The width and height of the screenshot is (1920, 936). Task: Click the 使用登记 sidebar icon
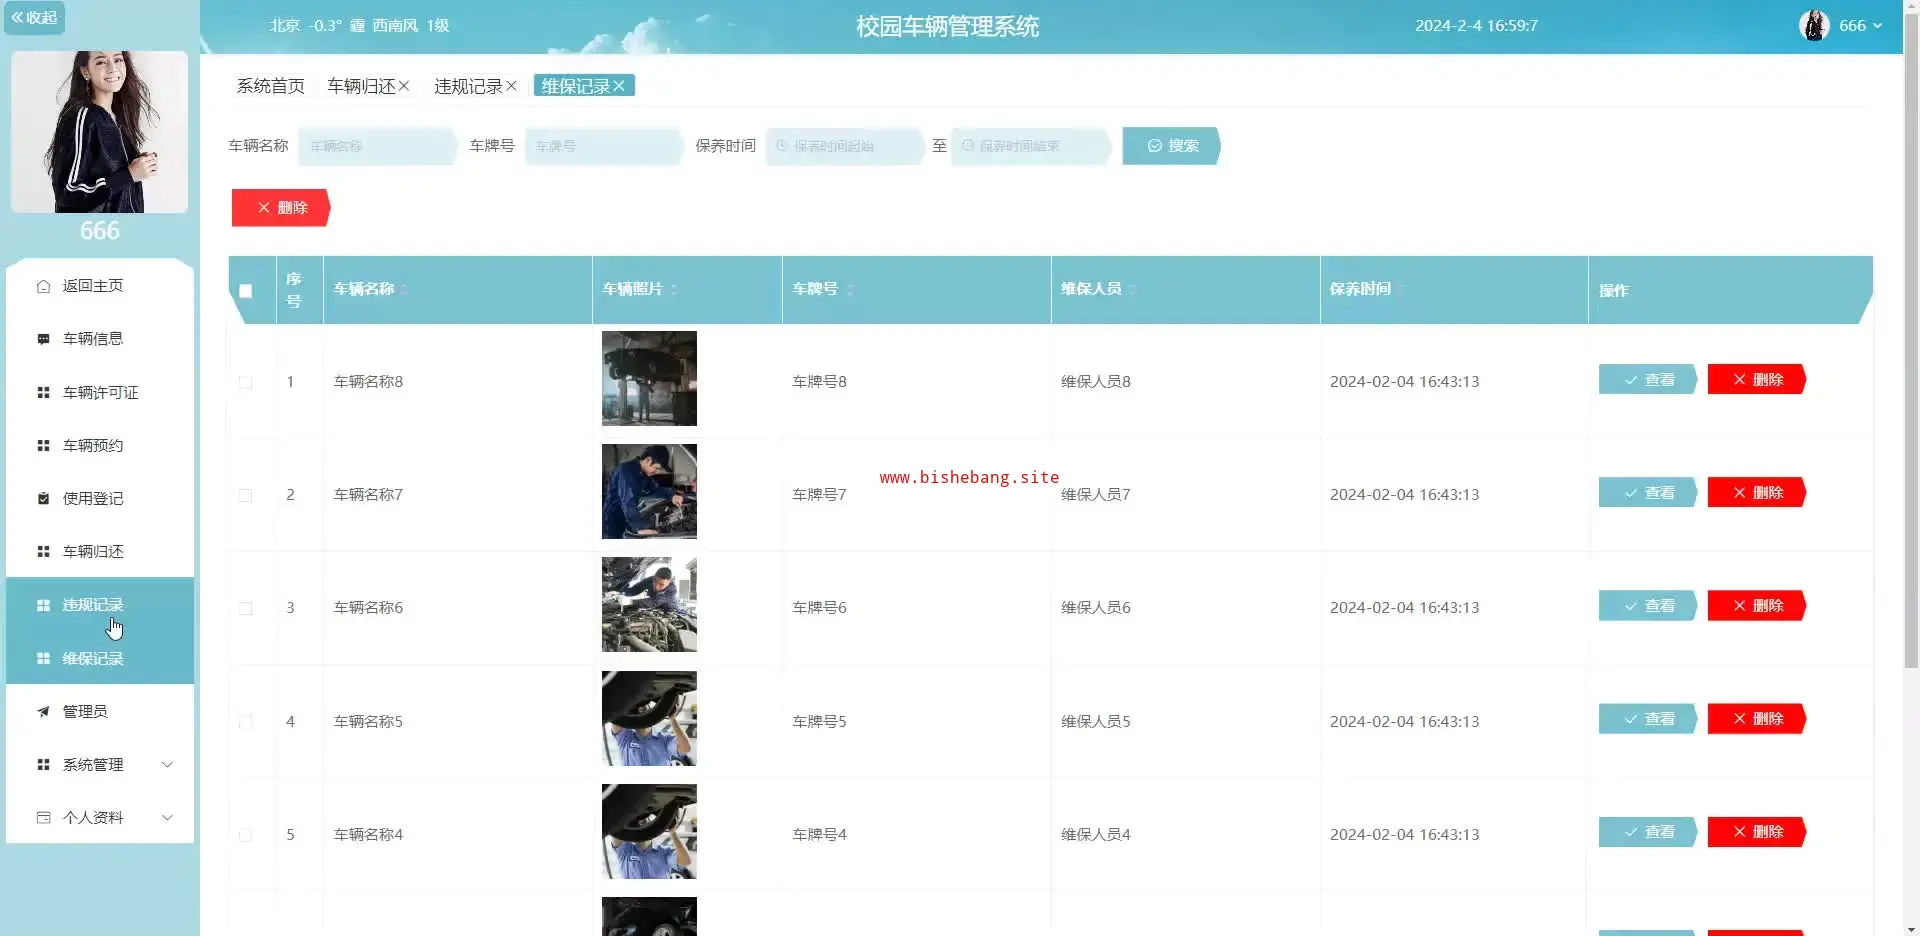pos(43,499)
